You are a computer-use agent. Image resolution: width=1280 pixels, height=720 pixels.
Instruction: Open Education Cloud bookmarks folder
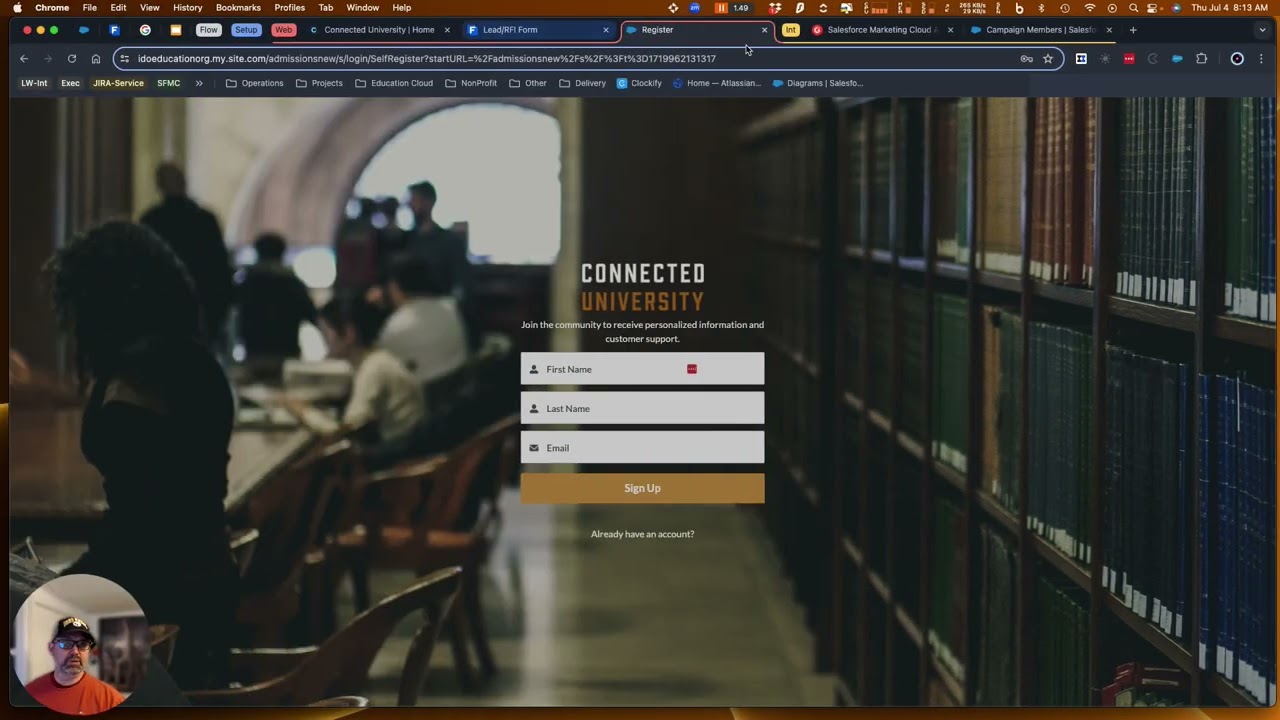(x=394, y=83)
